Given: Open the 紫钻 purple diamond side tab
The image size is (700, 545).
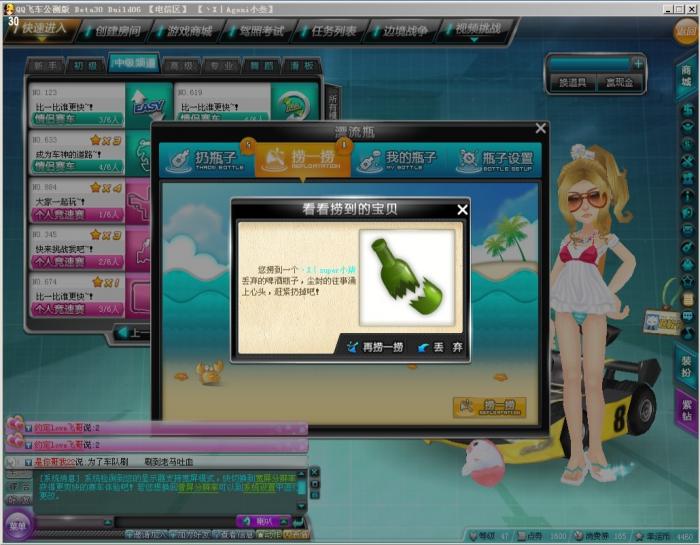Looking at the screenshot, I should click(x=687, y=410).
